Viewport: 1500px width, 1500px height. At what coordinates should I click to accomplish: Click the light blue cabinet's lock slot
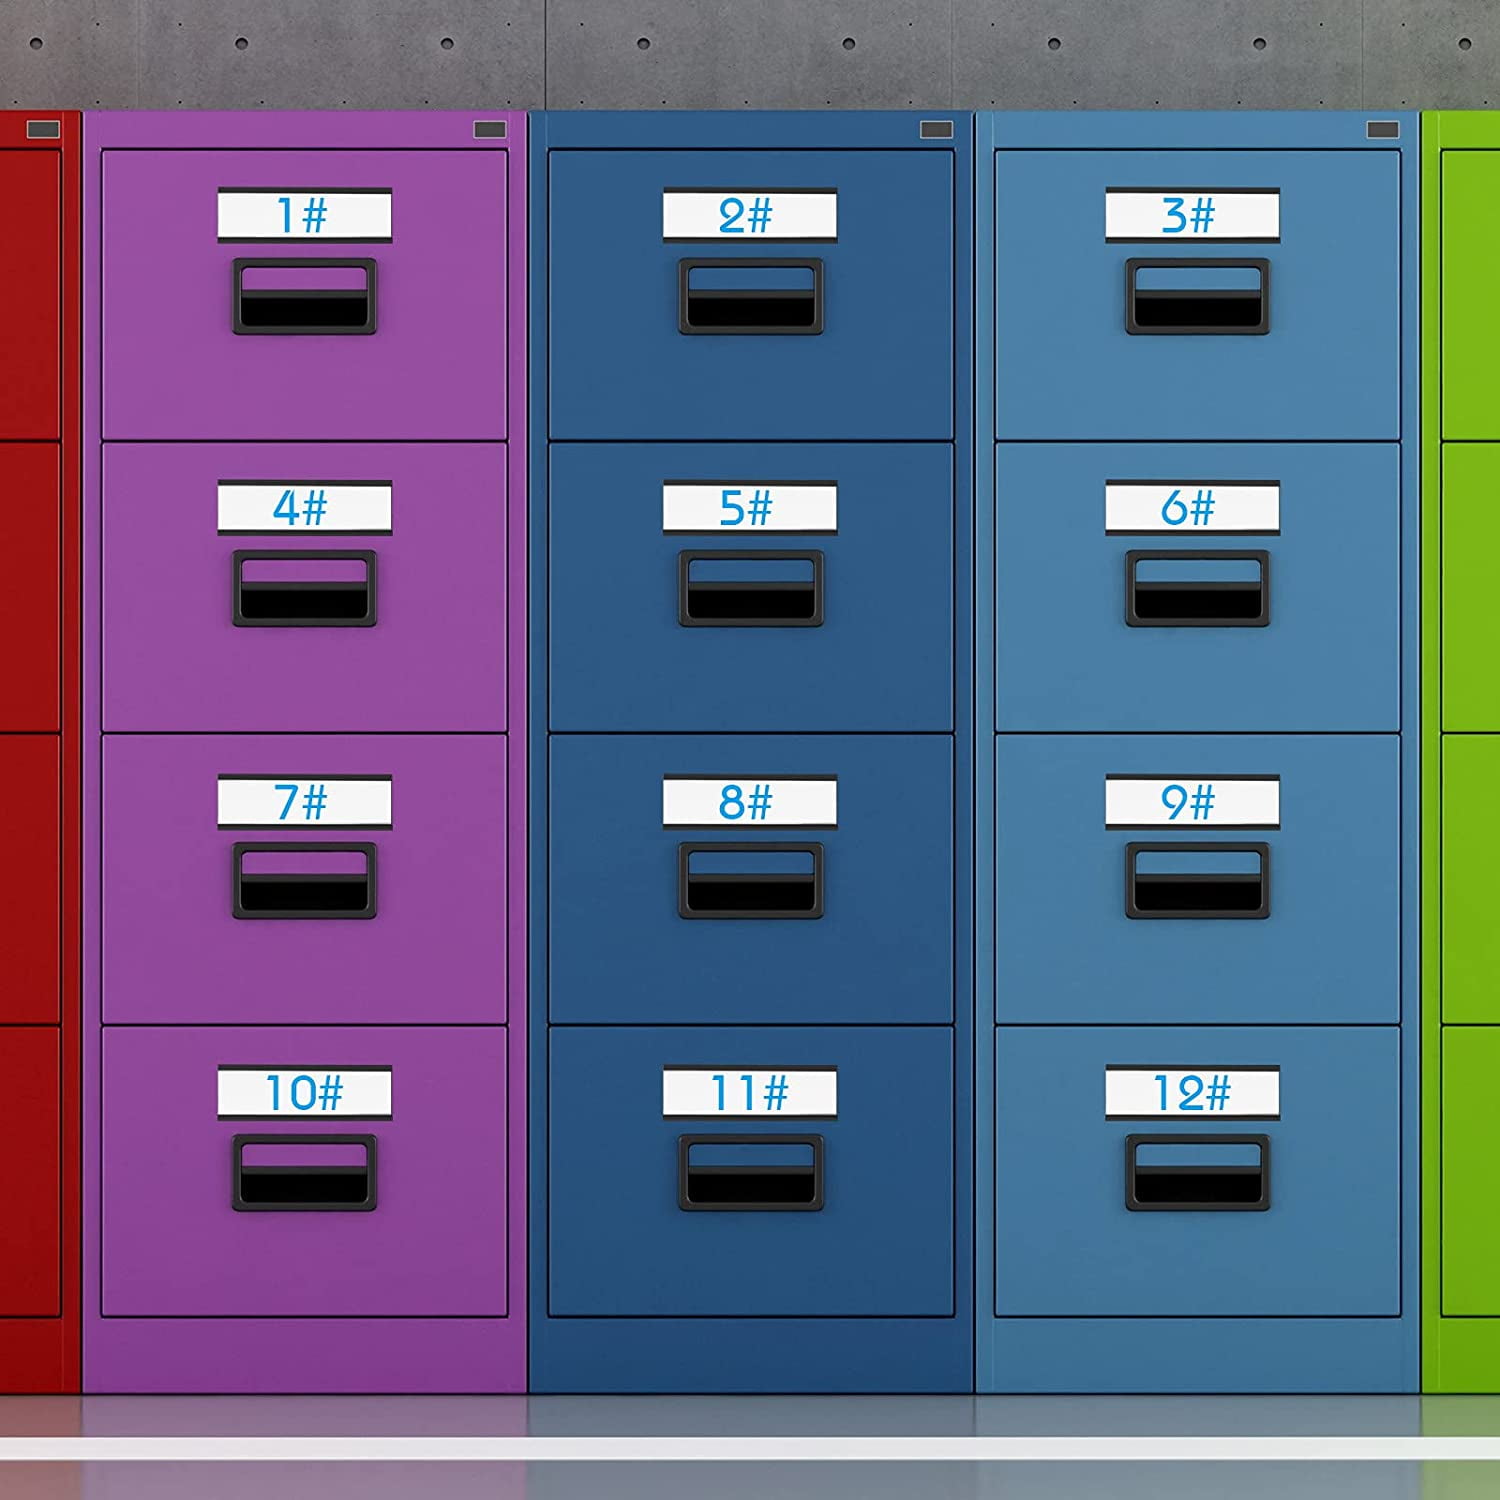coord(1383,130)
